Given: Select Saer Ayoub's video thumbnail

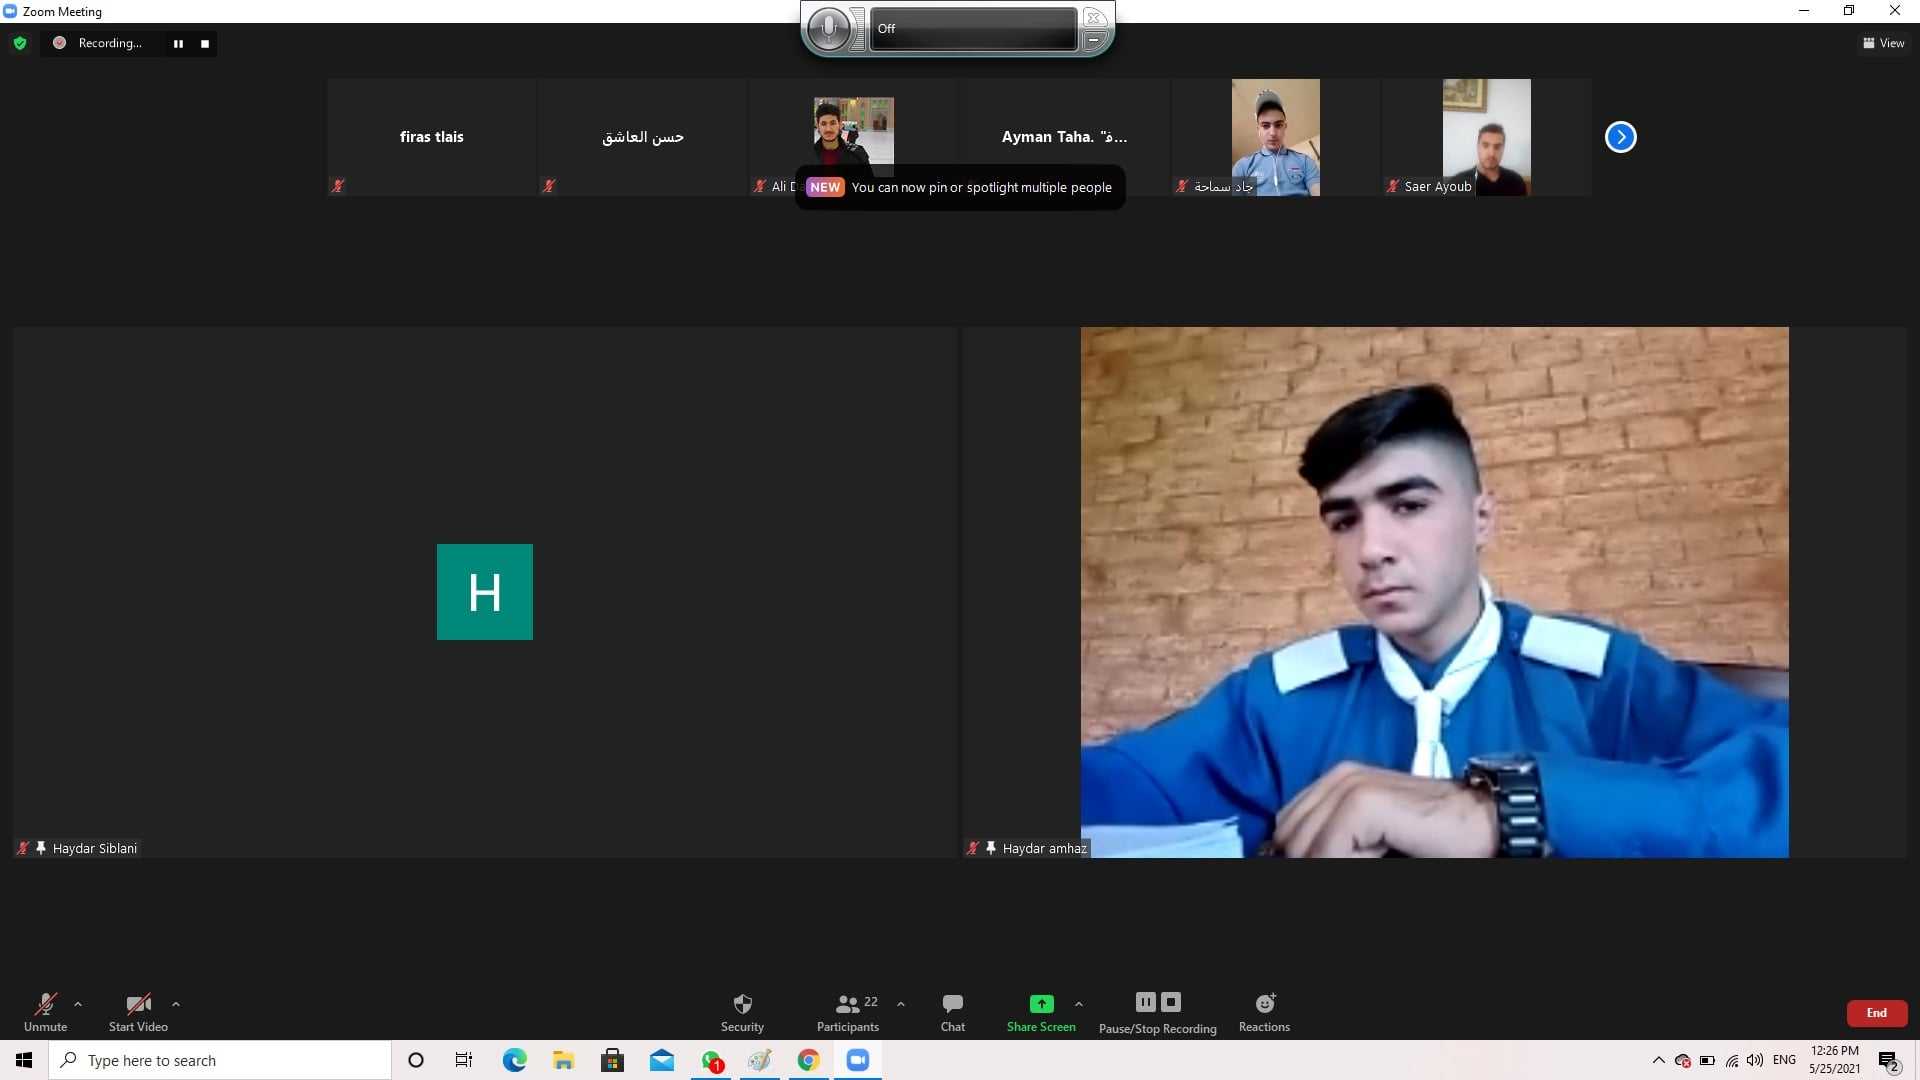Looking at the screenshot, I should [x=1486, y=137].
